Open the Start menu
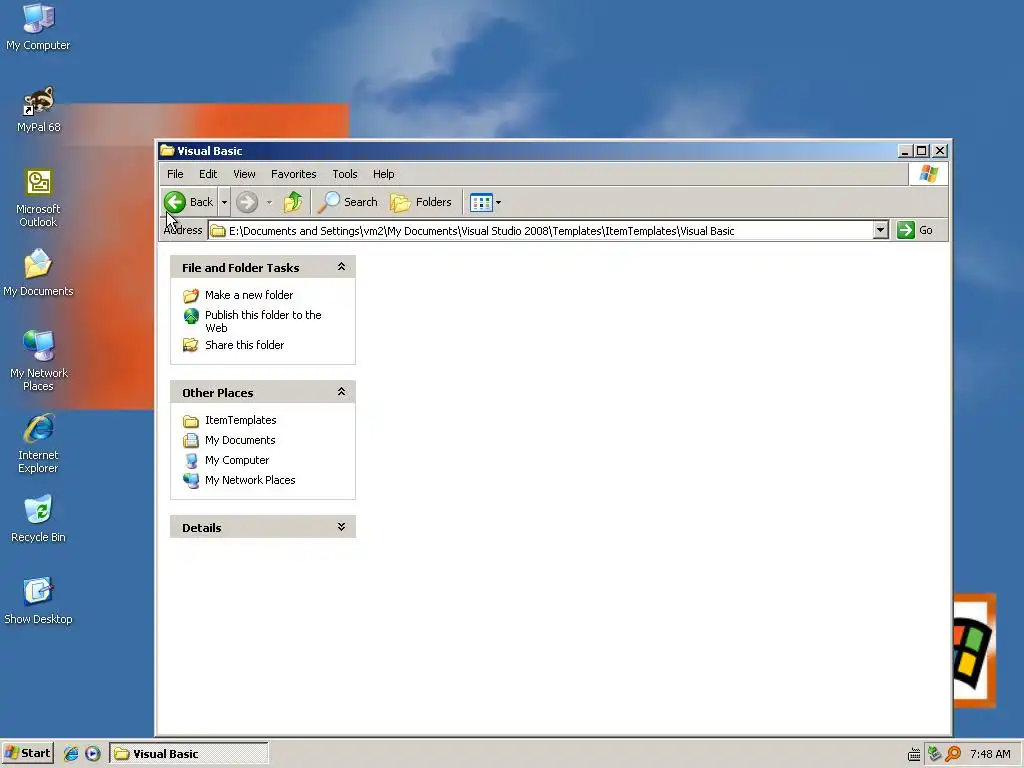Screen dimensions: 1024x768 [27, 753]
